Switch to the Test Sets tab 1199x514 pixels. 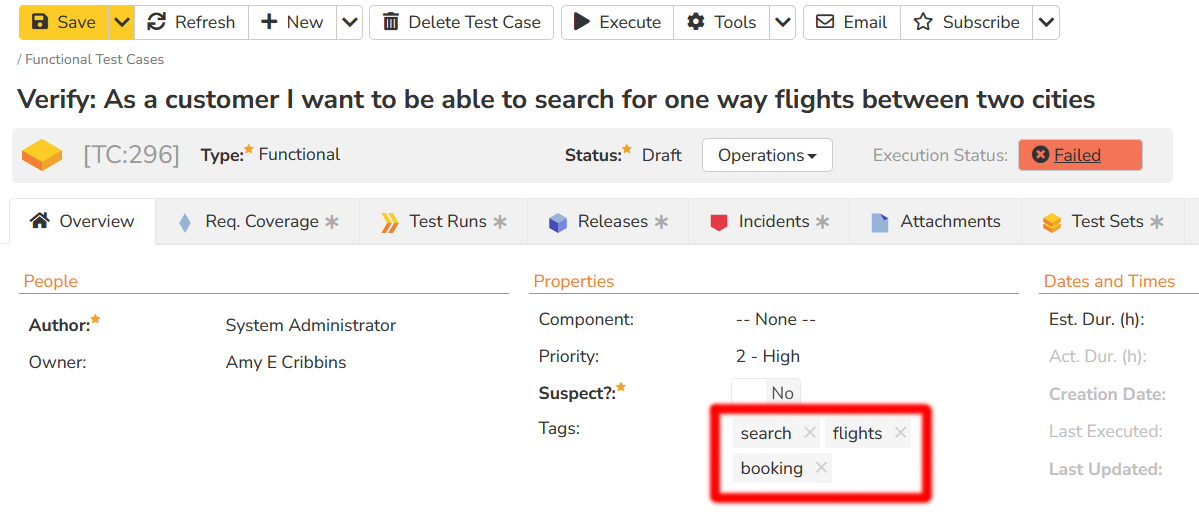pyautogui.click(x=1103, y=222)
